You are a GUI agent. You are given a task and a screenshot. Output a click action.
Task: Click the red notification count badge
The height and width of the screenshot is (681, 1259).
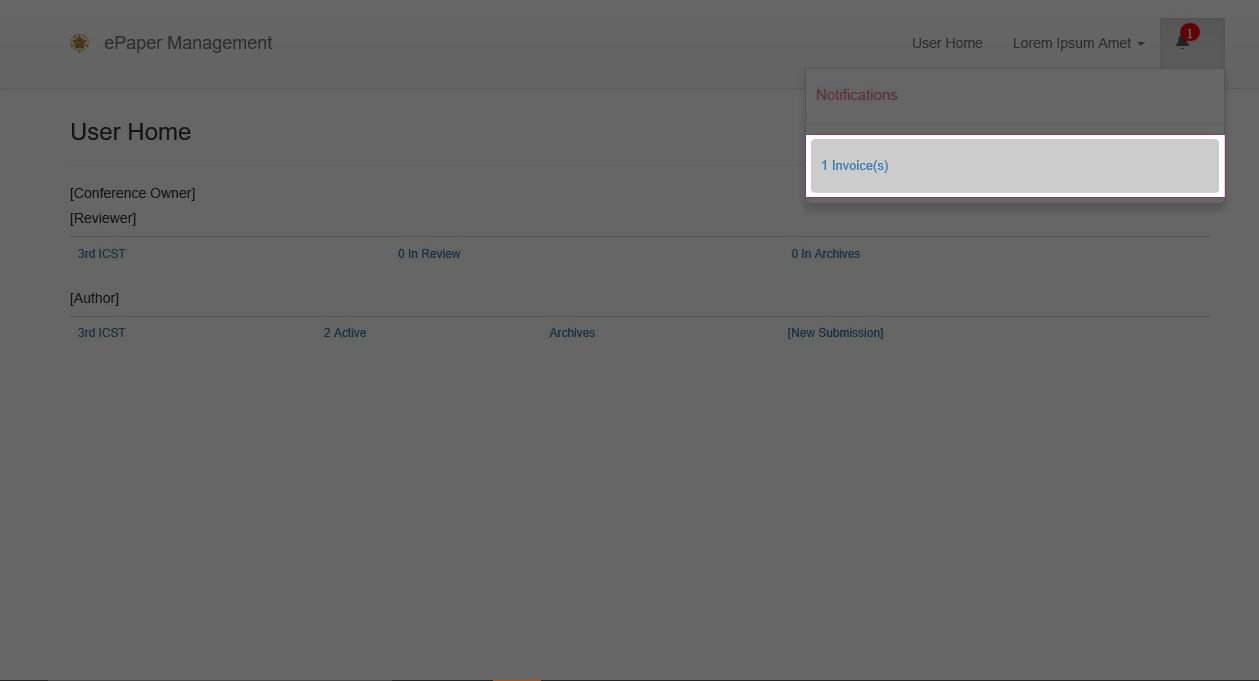point(1189,32)
